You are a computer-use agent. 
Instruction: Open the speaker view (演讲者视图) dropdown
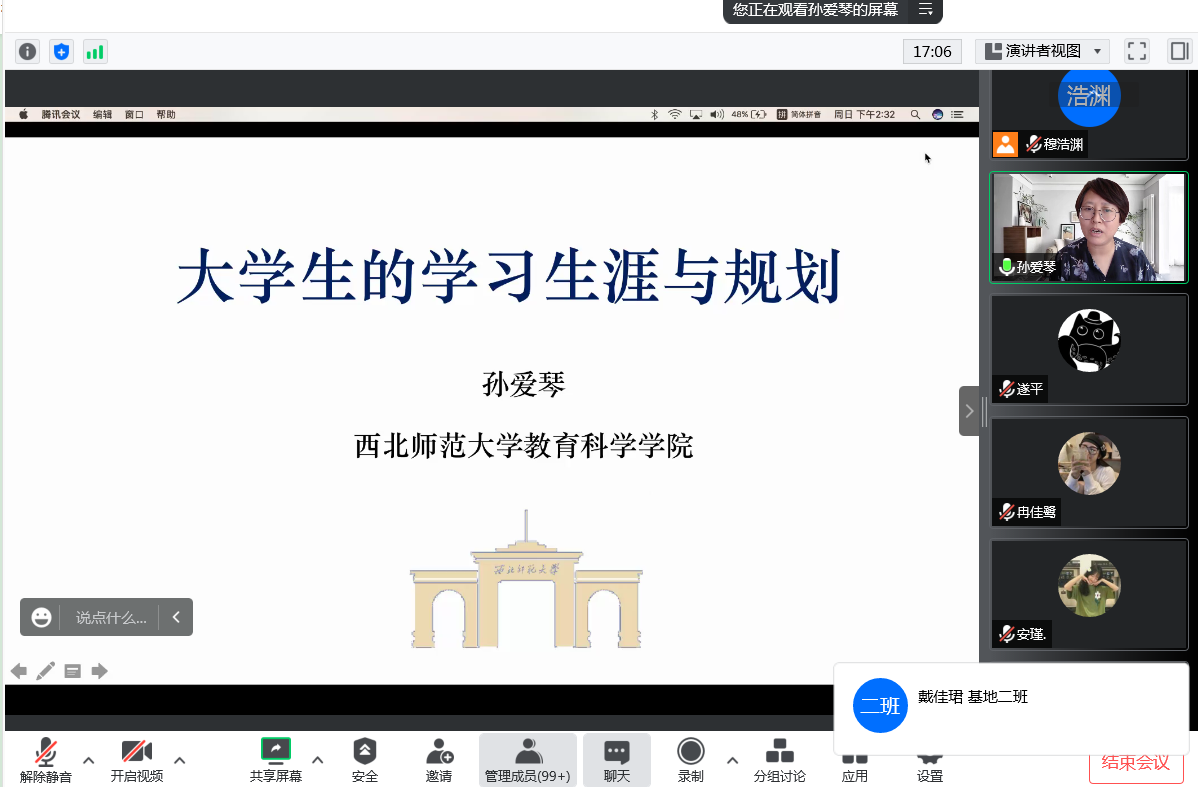coord(1042,51)
